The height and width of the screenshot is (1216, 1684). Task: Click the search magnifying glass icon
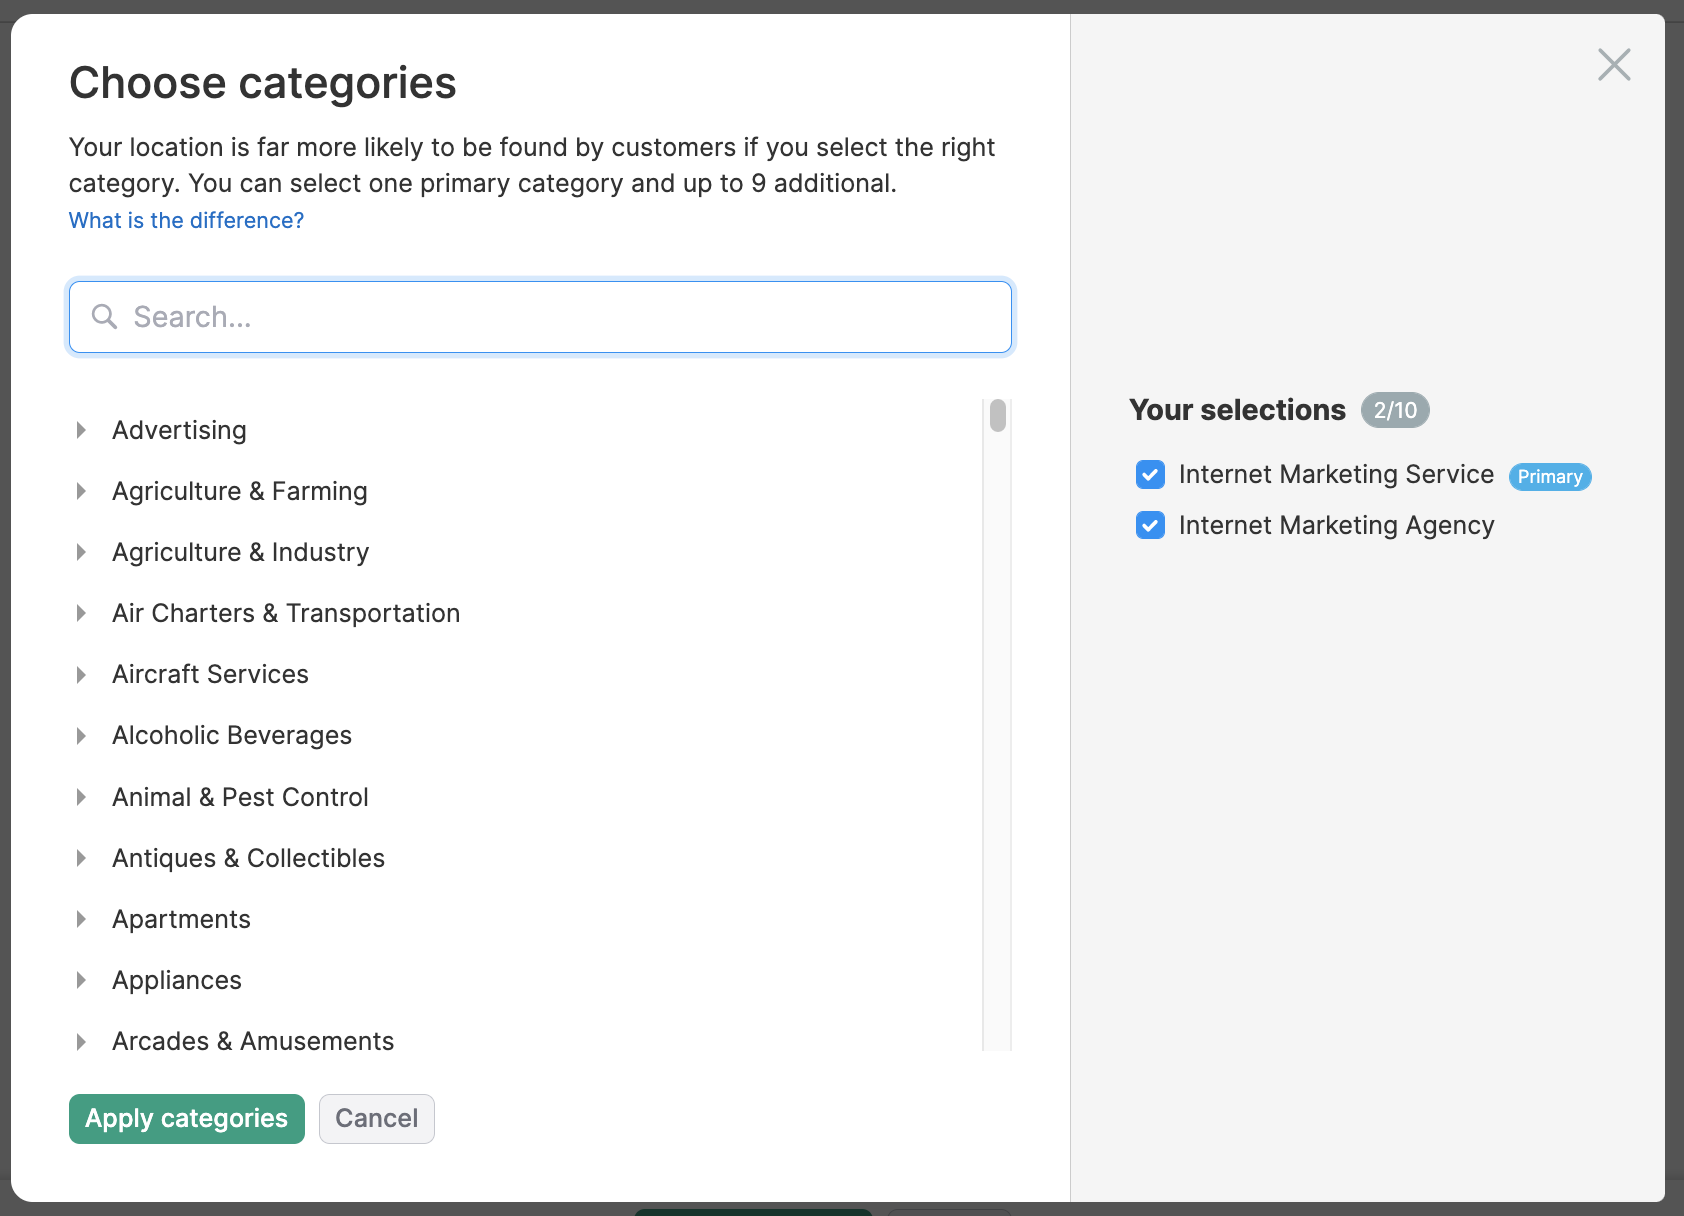coord(104,317)
